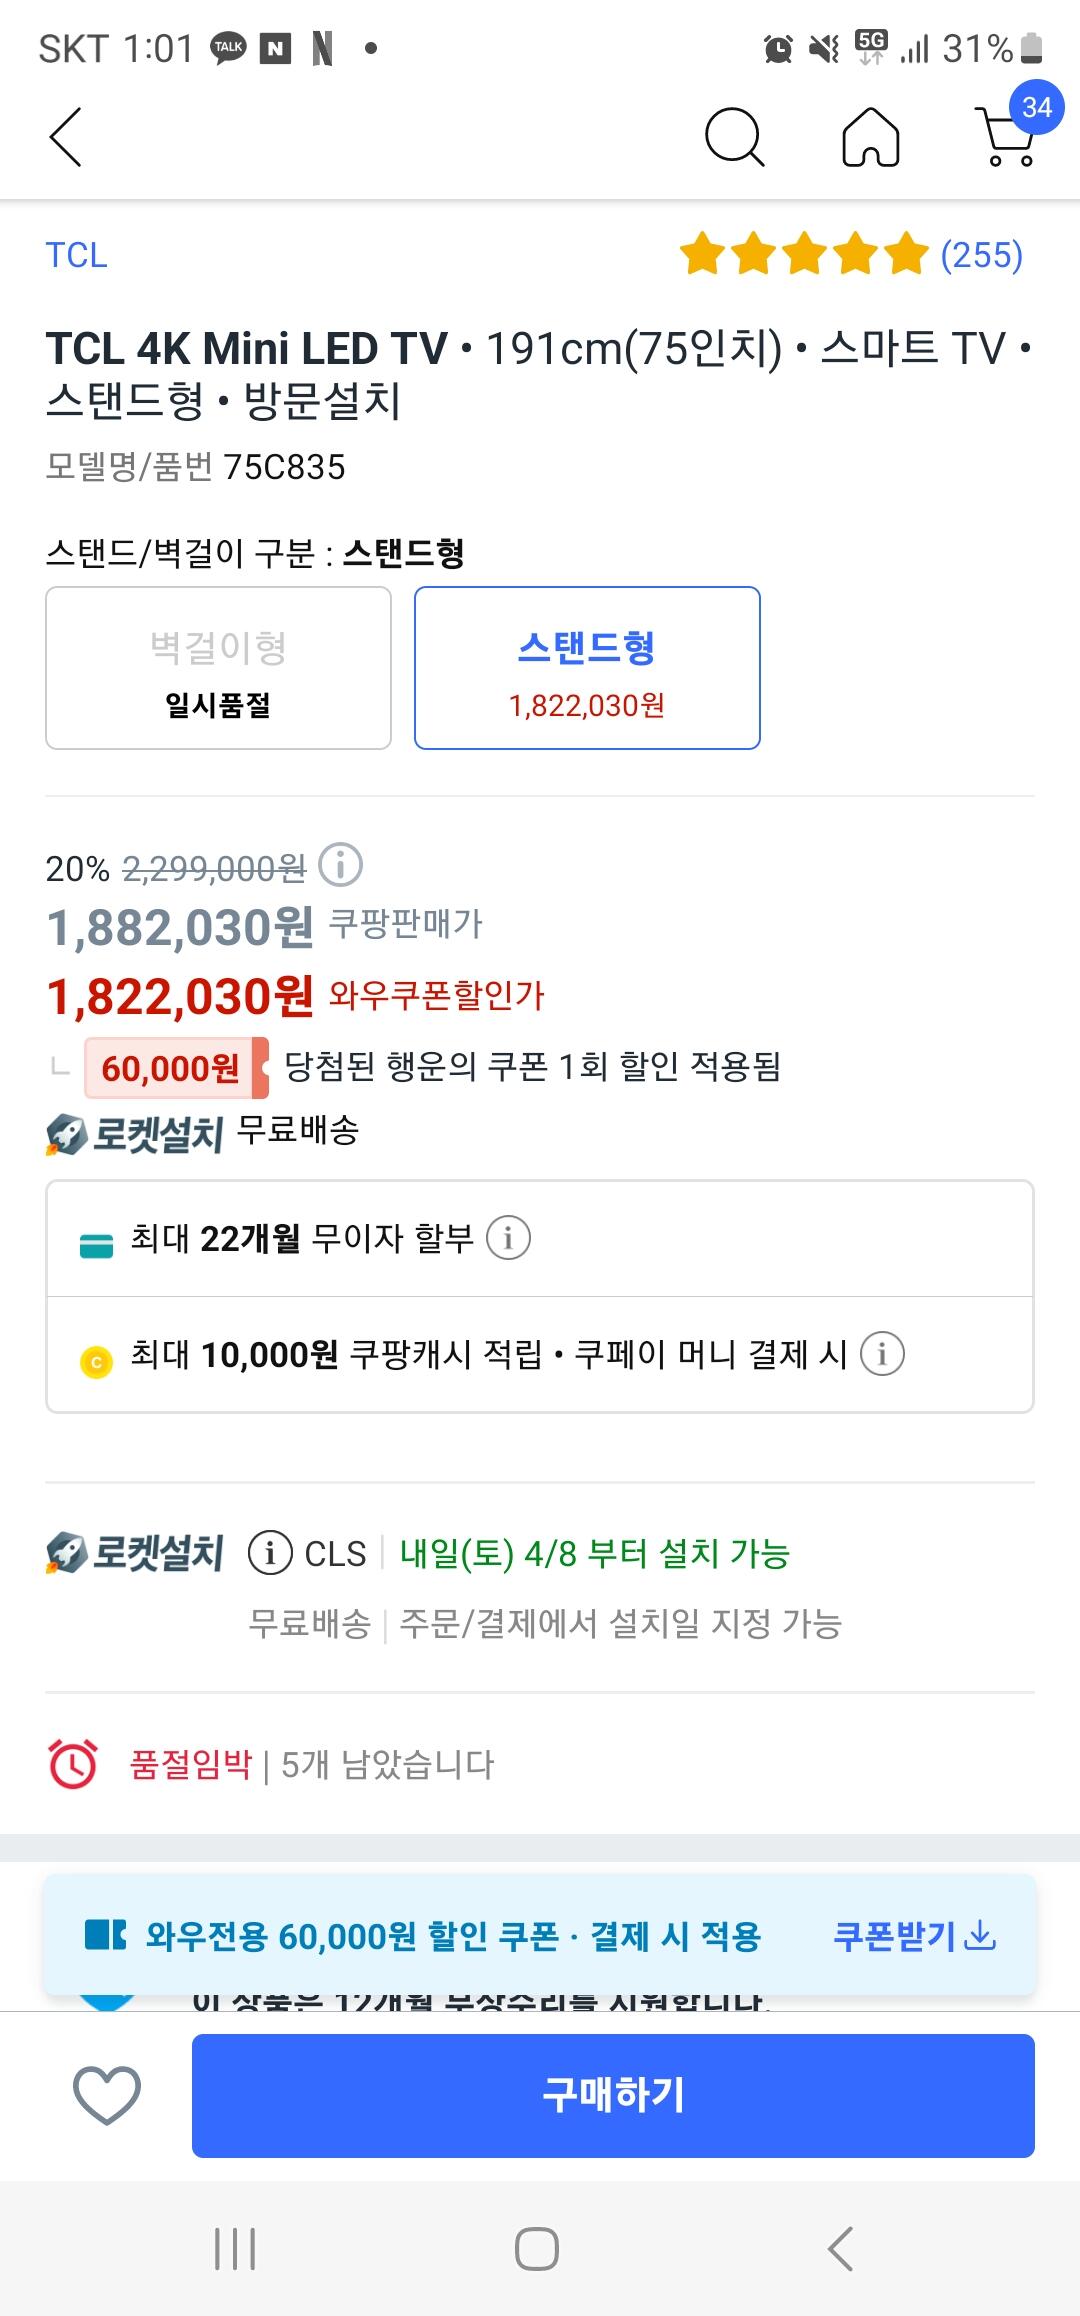Tap info icon beside 로켓설치 CLS
Image resolution: width=1080 pixels, height=2316 pixels.
click(270, 1553)
